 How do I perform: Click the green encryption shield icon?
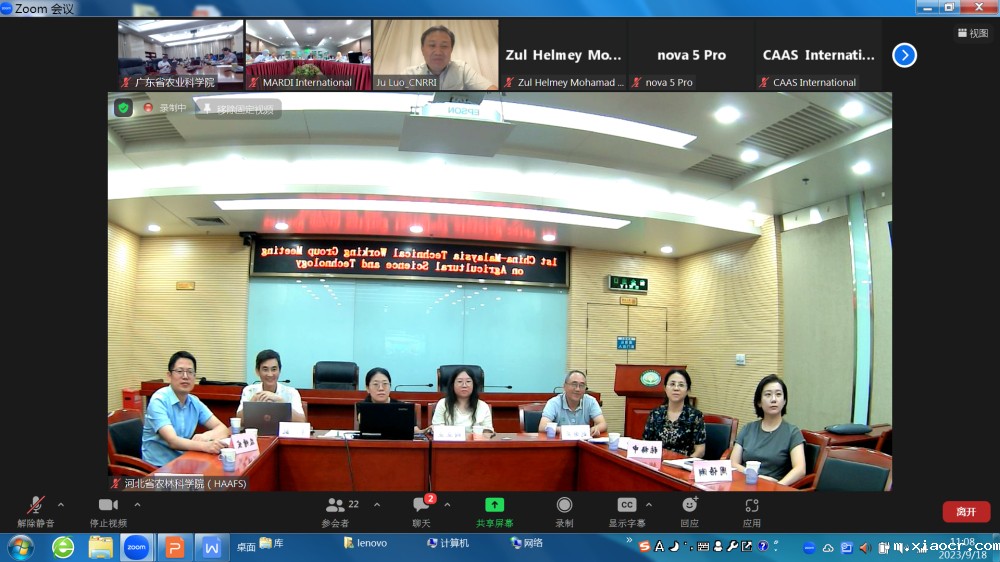pyautogui.click(x=123, y=108)
